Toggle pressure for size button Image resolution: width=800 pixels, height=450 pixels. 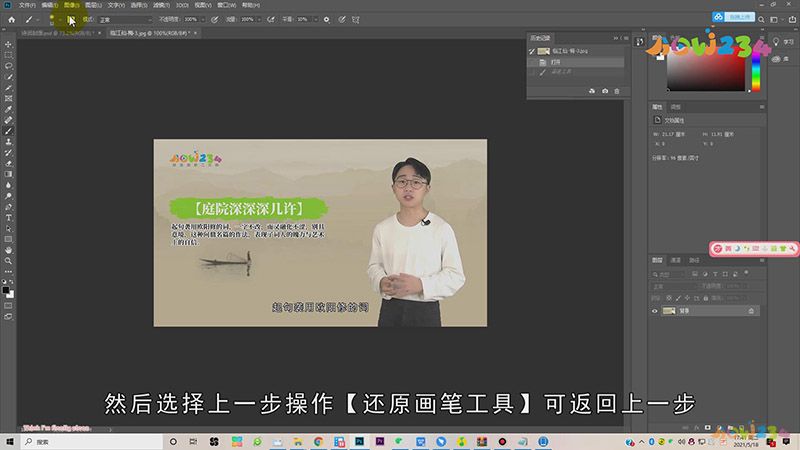(x=342, y=19)
